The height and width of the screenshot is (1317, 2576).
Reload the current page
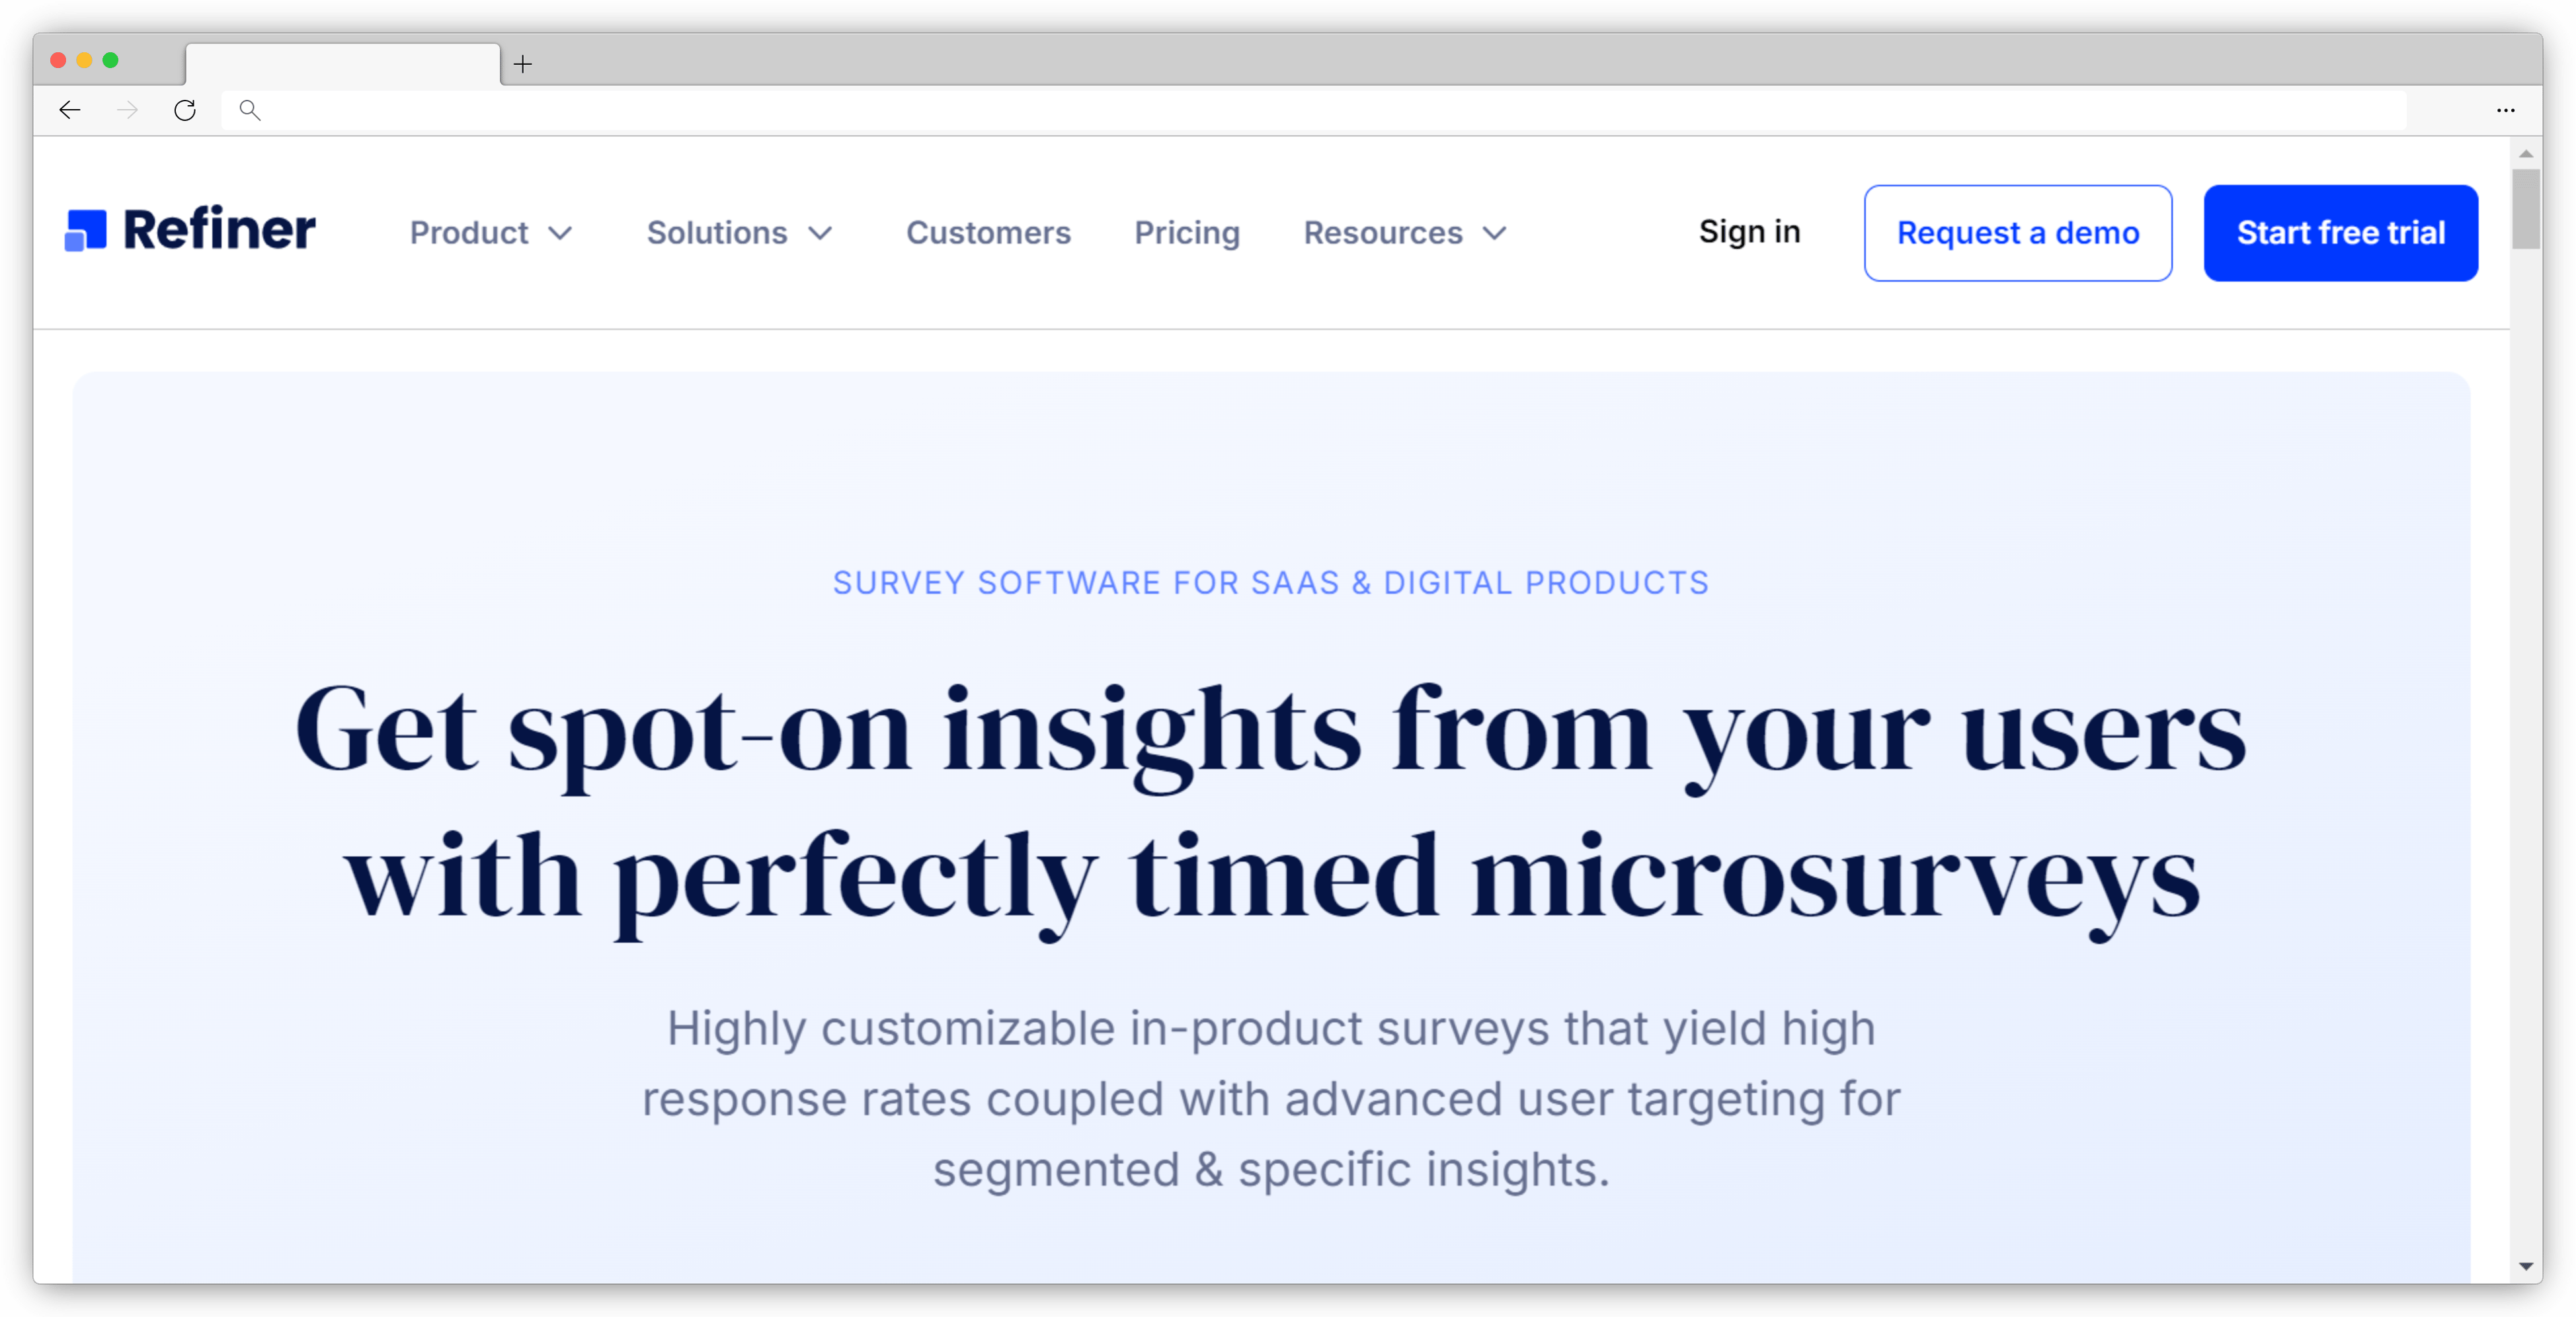185,110
